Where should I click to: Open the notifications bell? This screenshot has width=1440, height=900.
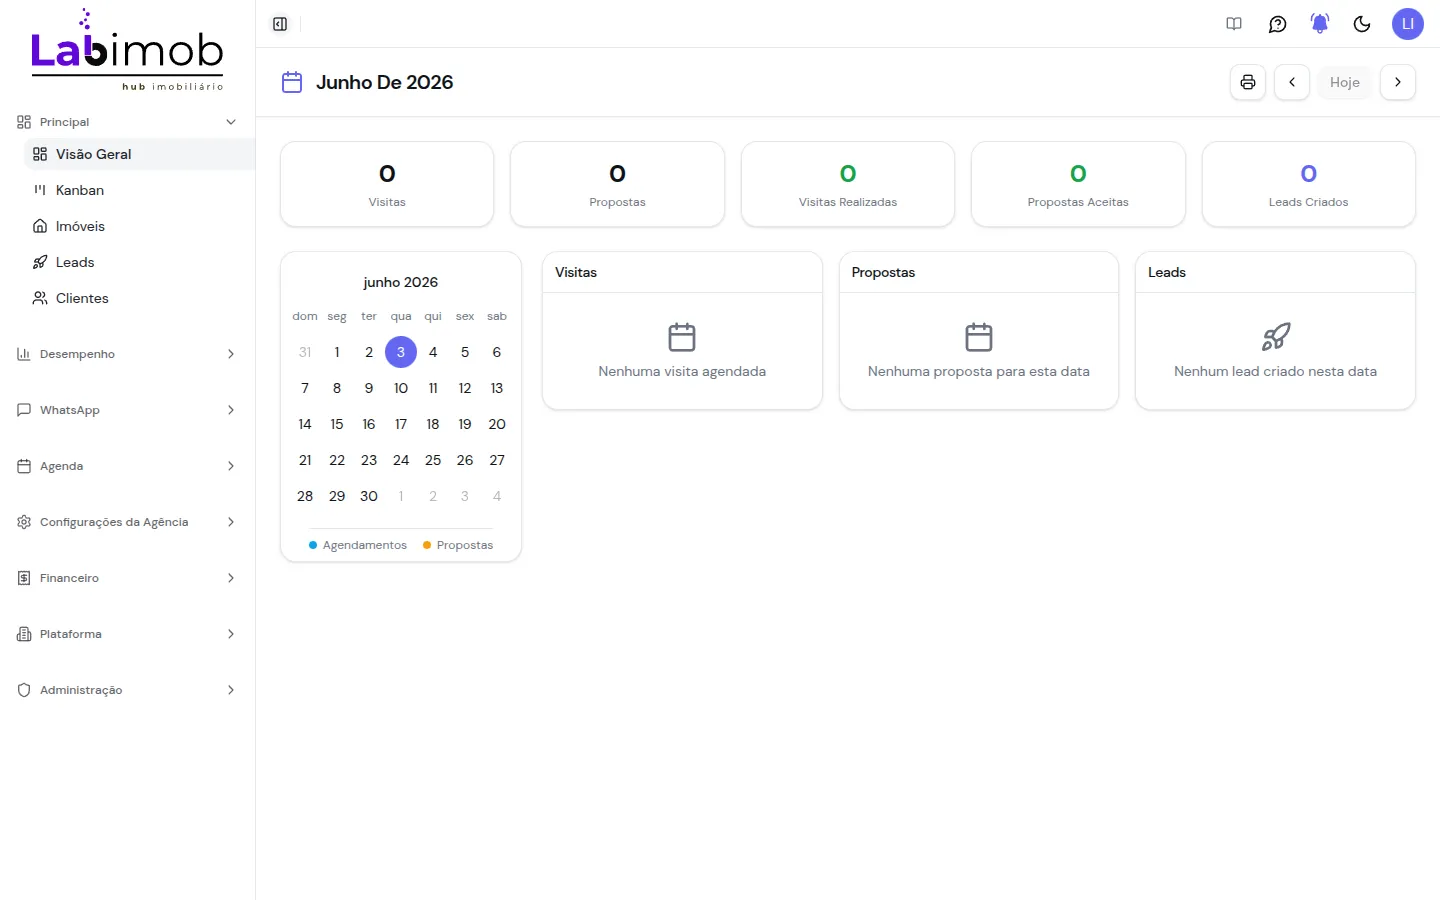[x=1320, y=24]
